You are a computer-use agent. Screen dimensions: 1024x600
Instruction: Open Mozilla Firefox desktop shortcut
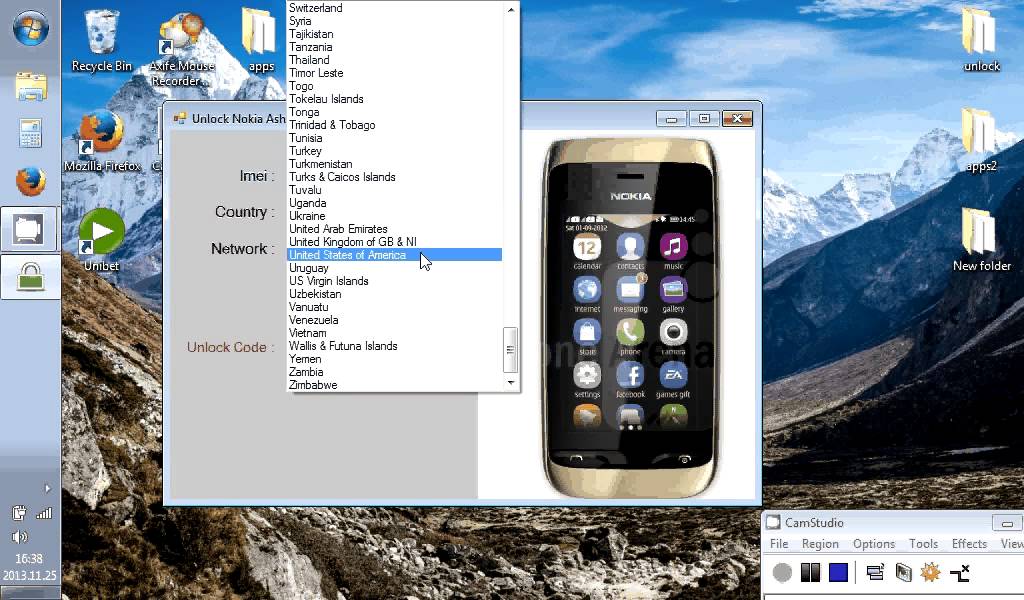pyautogui.click(x=102, y=140)
